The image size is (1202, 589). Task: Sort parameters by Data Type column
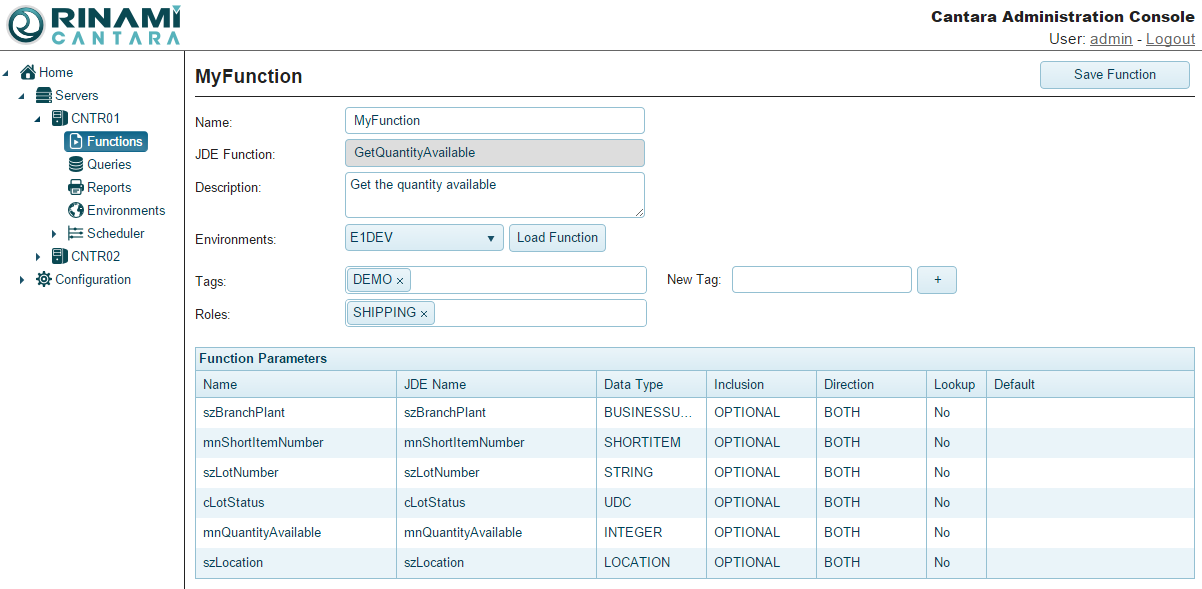(x=633, y=384)
